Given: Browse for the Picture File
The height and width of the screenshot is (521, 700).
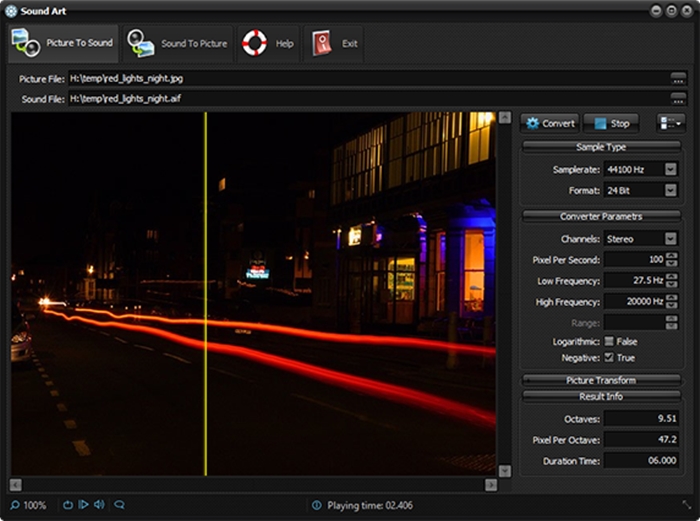Looking at the screenshot, I should click(678, 78).
